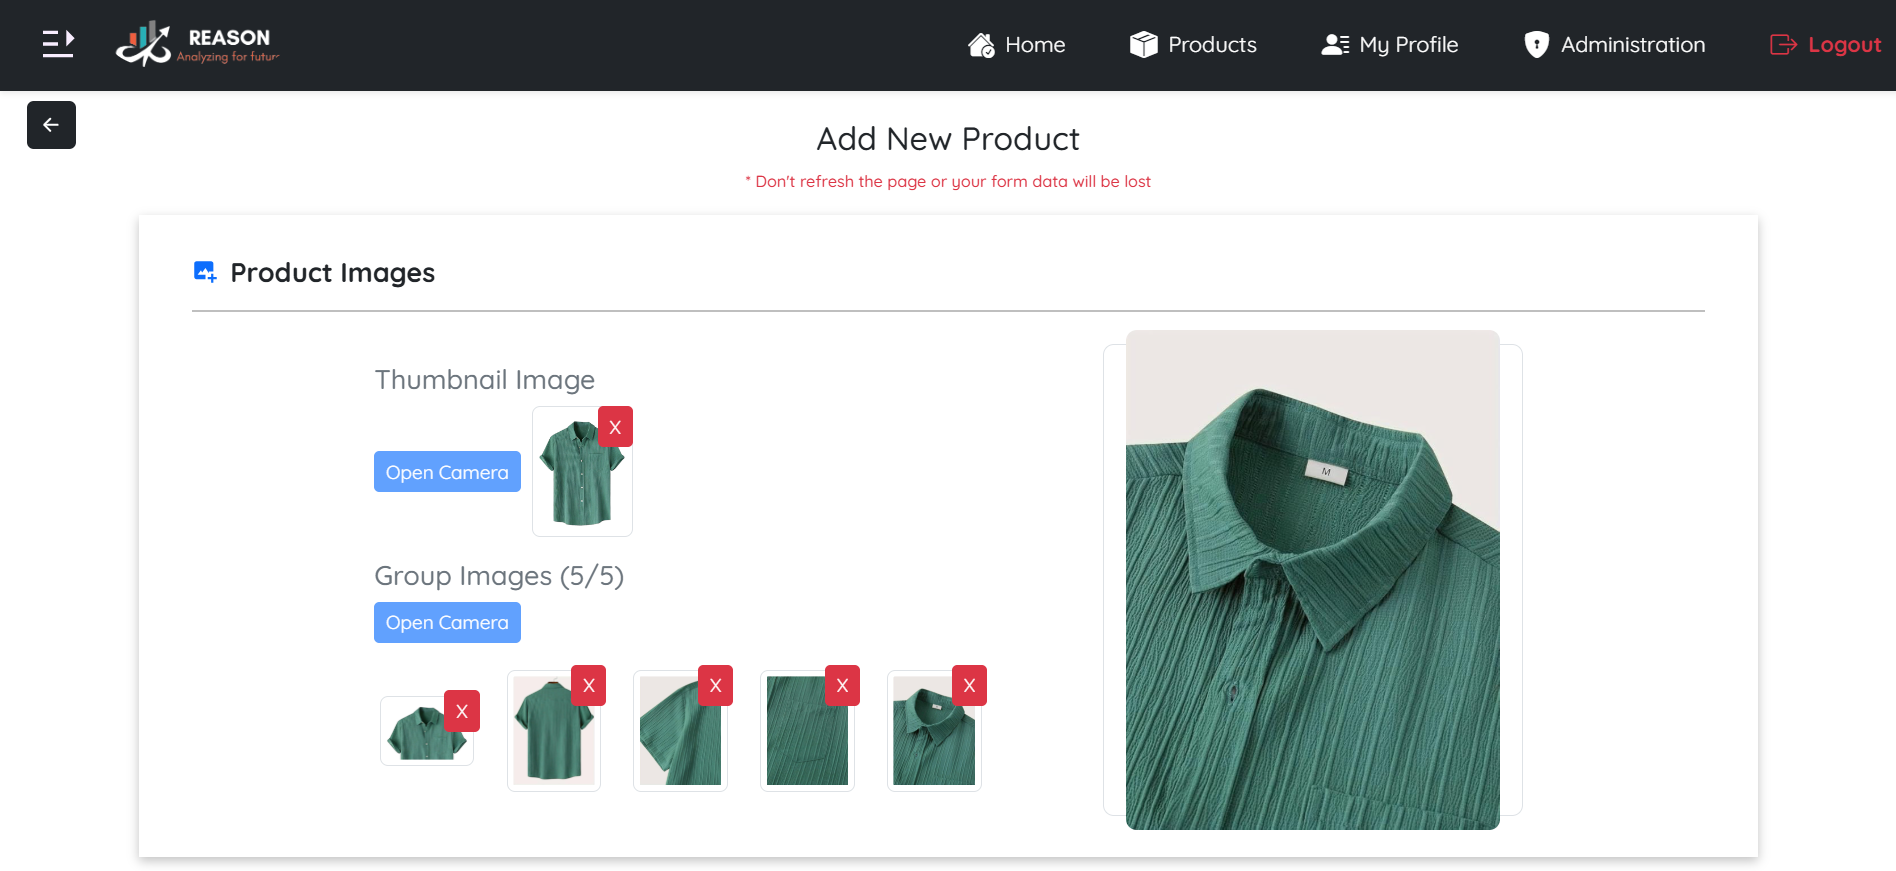
Task: Log out of the application
Action: click(x=1825, y=45)
